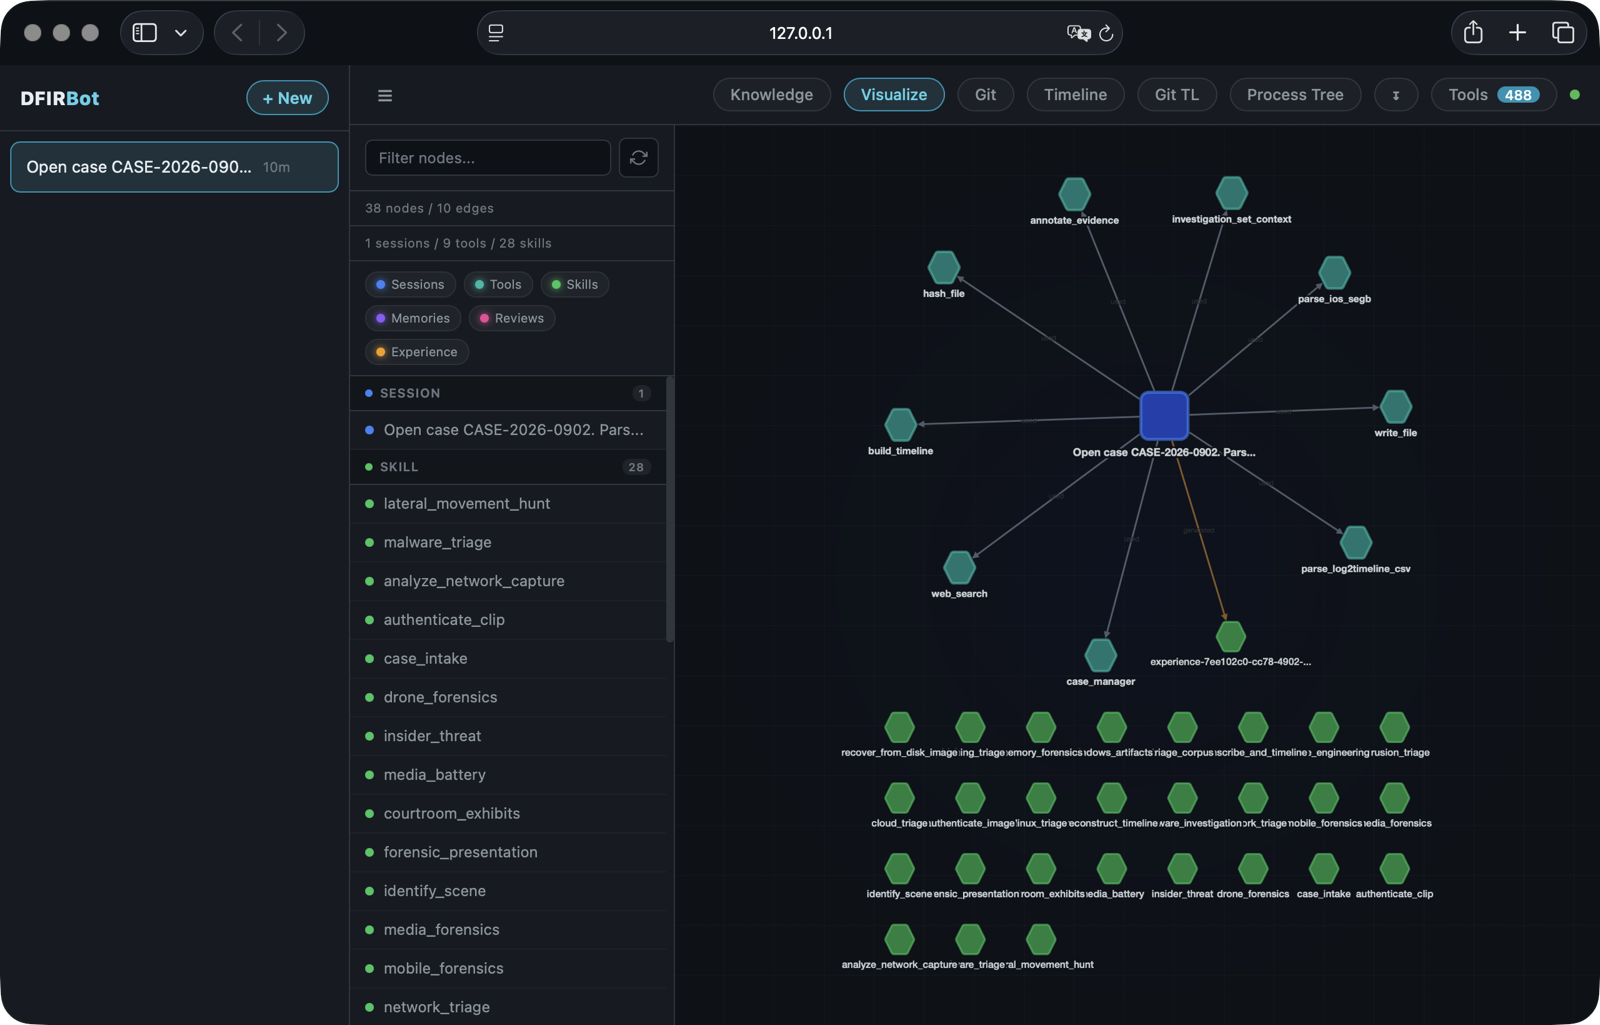Collapse the SESSION section header
The width and height of the screenshot is (1600, 1025).
tap(508, 394)
